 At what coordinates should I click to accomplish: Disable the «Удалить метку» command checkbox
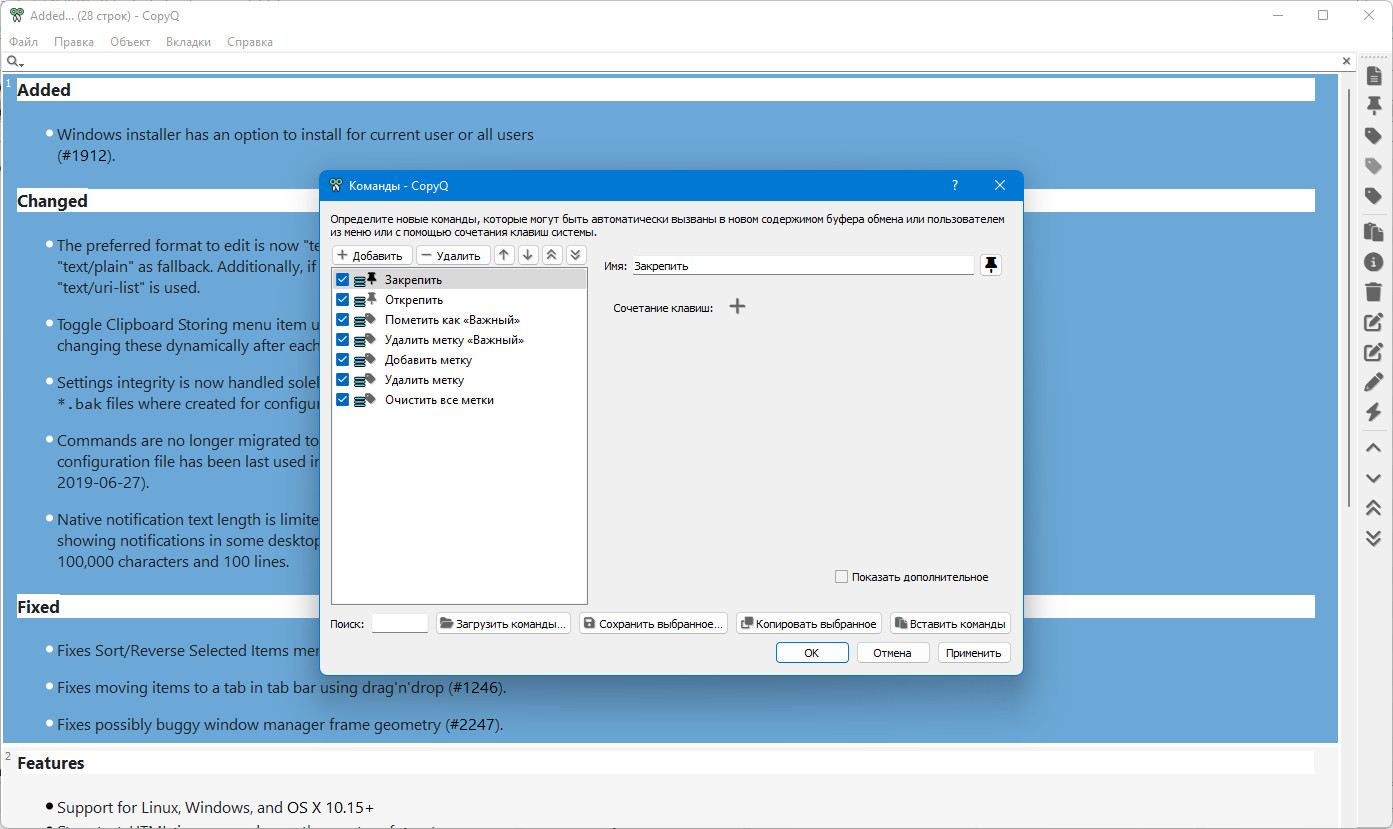[x=343, y=380]
